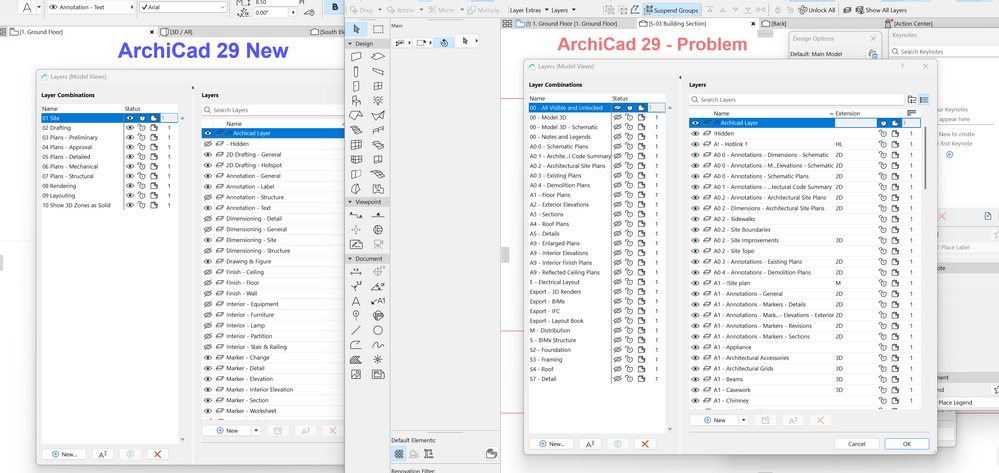Toggle Bold text formatting
This screenshot has height=473, width=999.
(x=334, y=8)
